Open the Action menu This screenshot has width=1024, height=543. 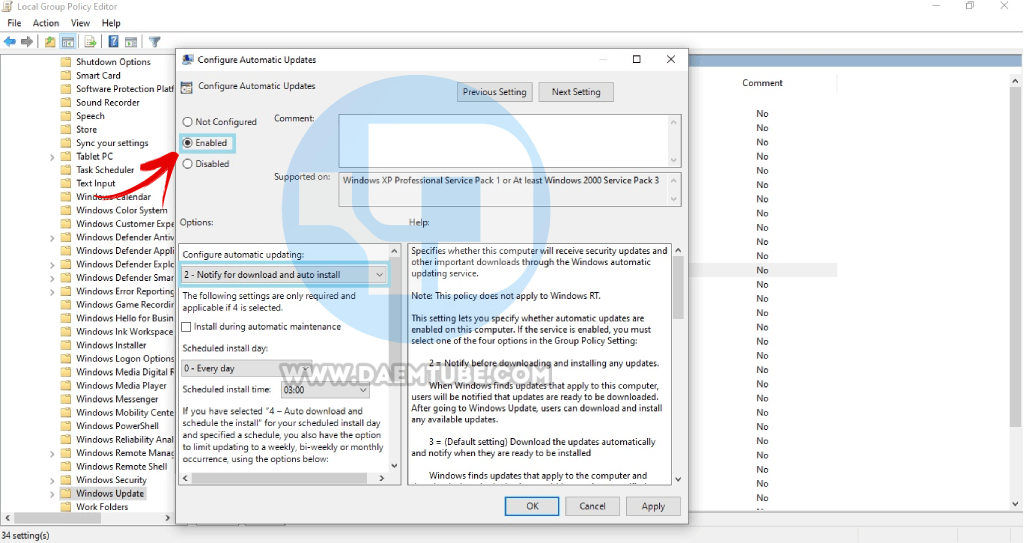(46, 23)
